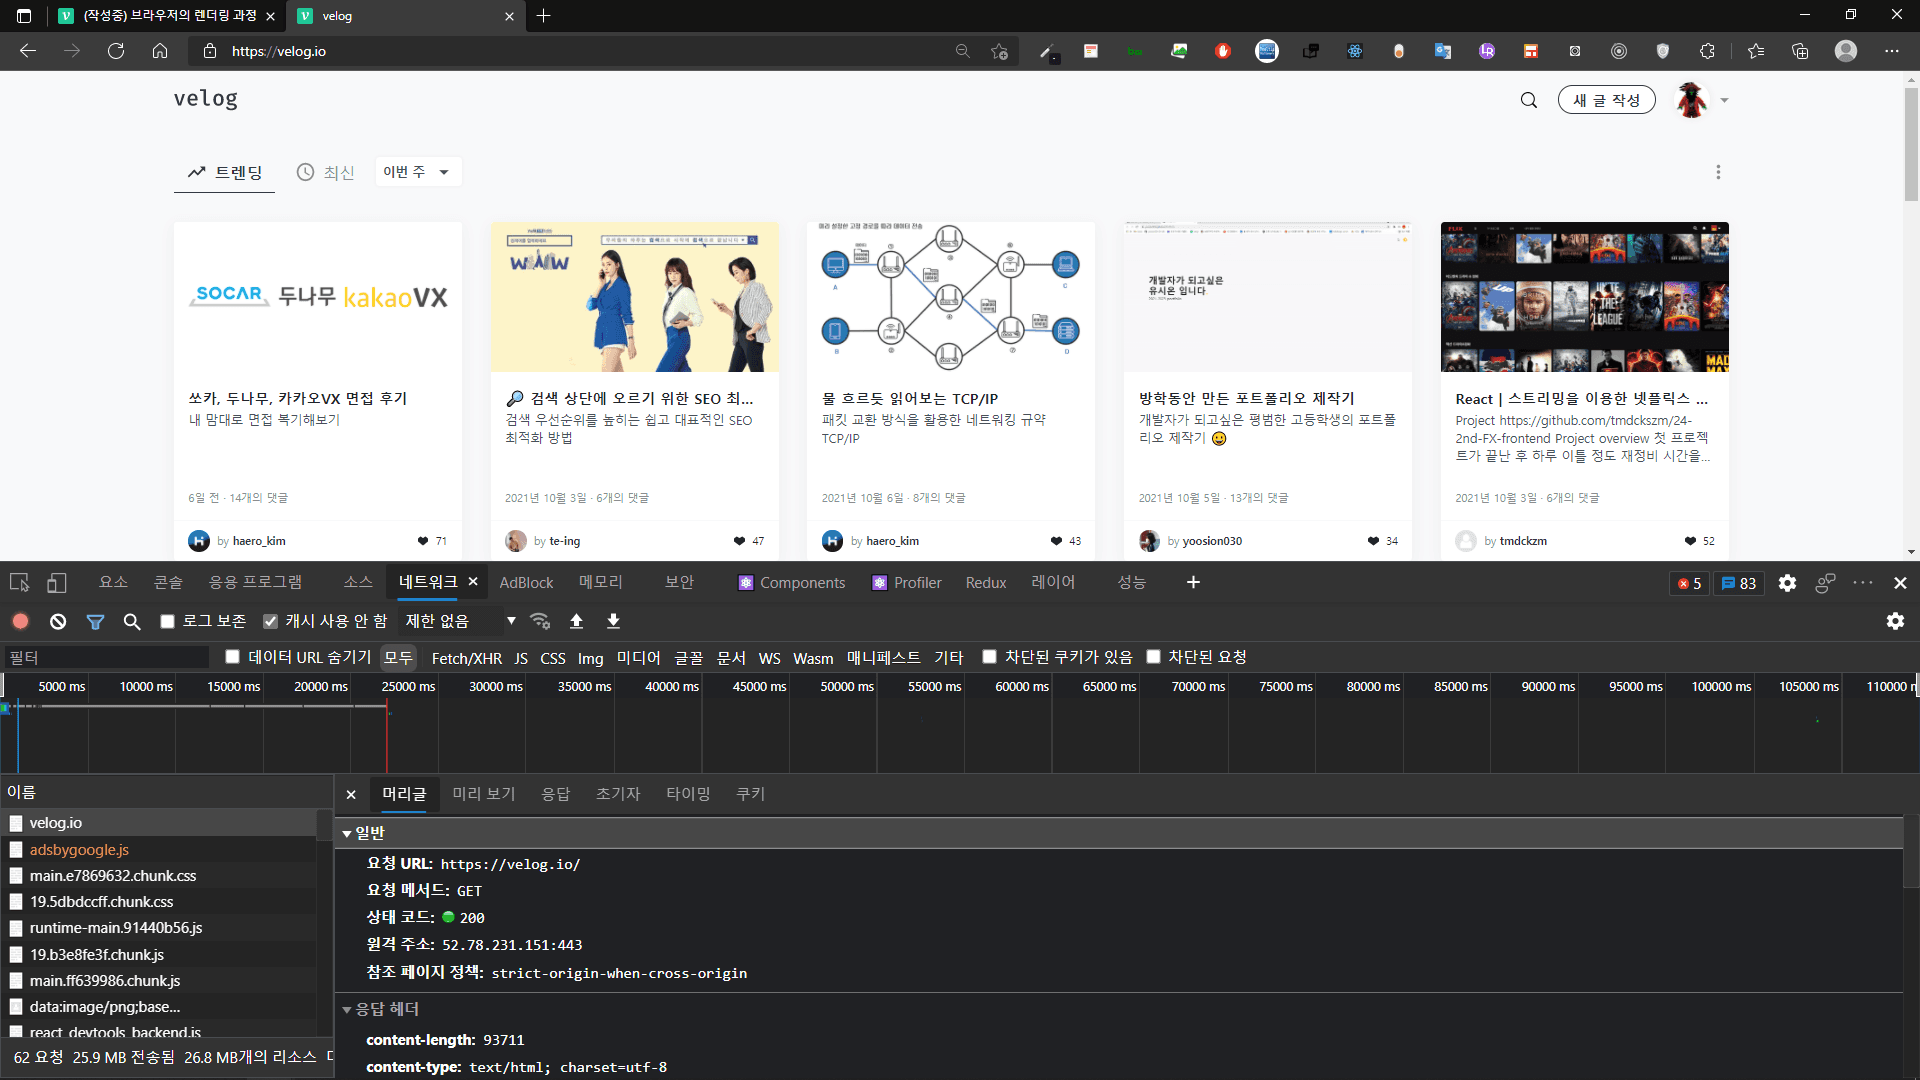Switch to the 콘솔 DevTools tab

(x=168, y=583)
